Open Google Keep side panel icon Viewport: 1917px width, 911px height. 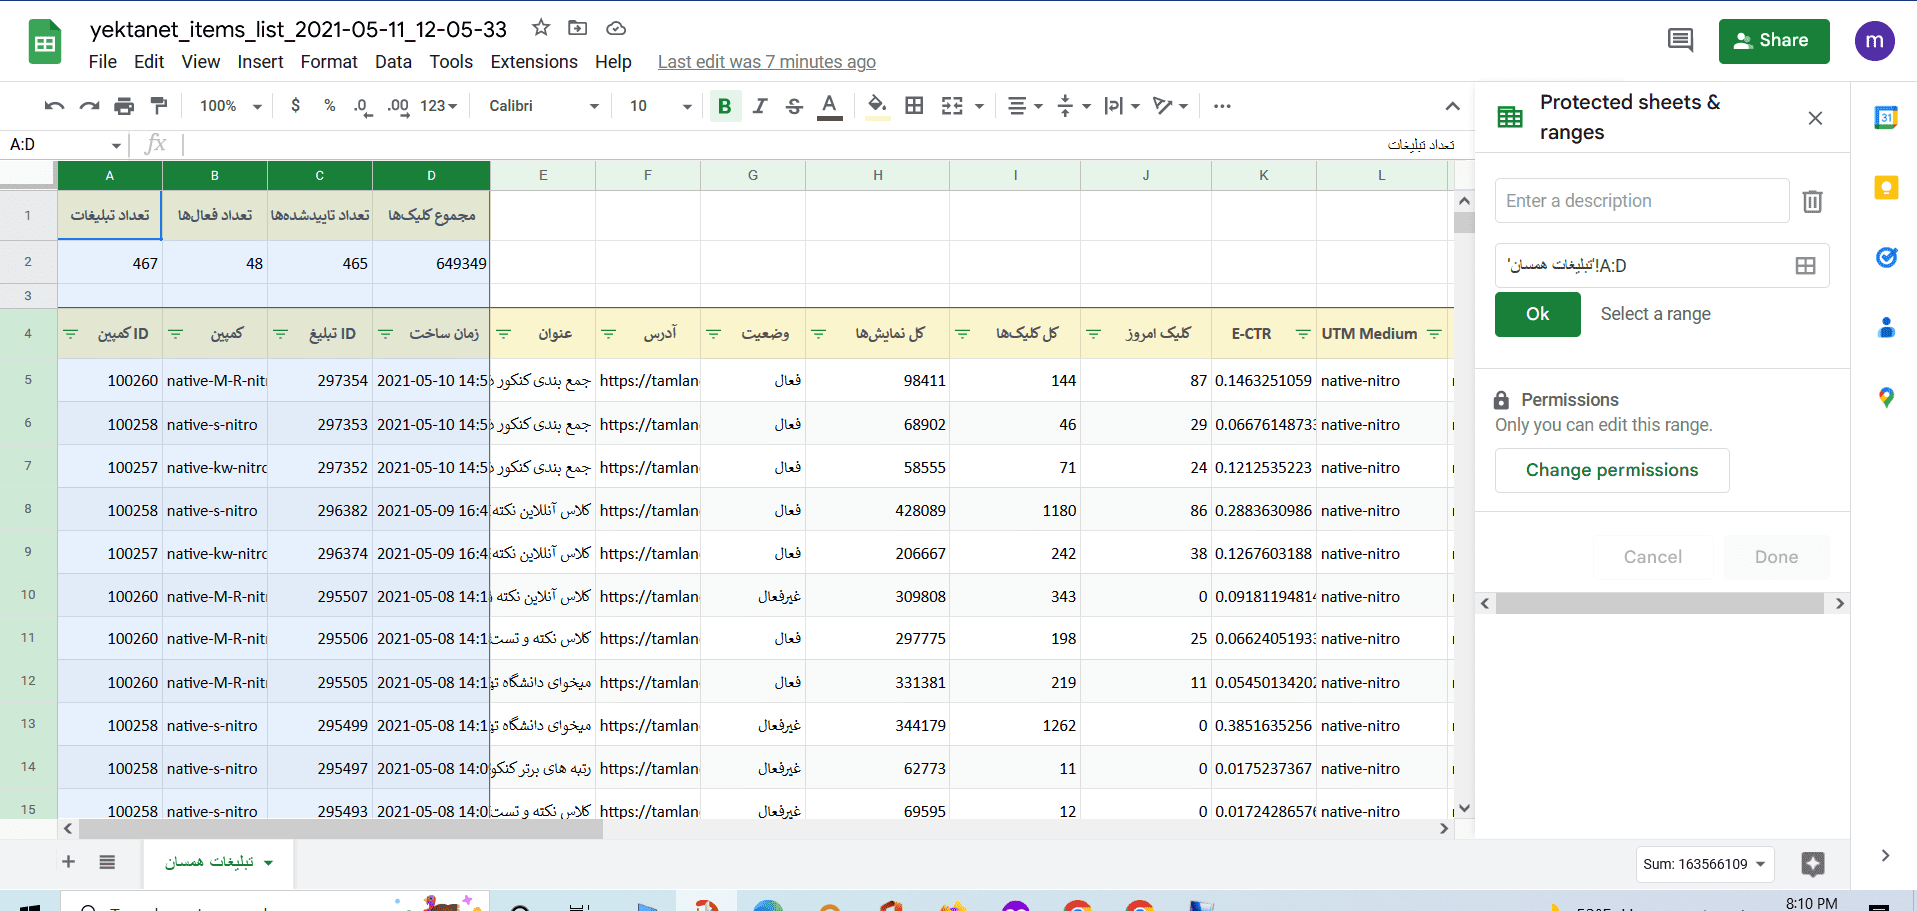[x=1886, y=187]
